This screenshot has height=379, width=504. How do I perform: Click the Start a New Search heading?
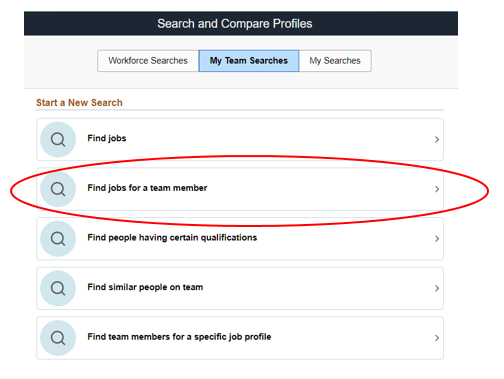[x=79, y=103]
